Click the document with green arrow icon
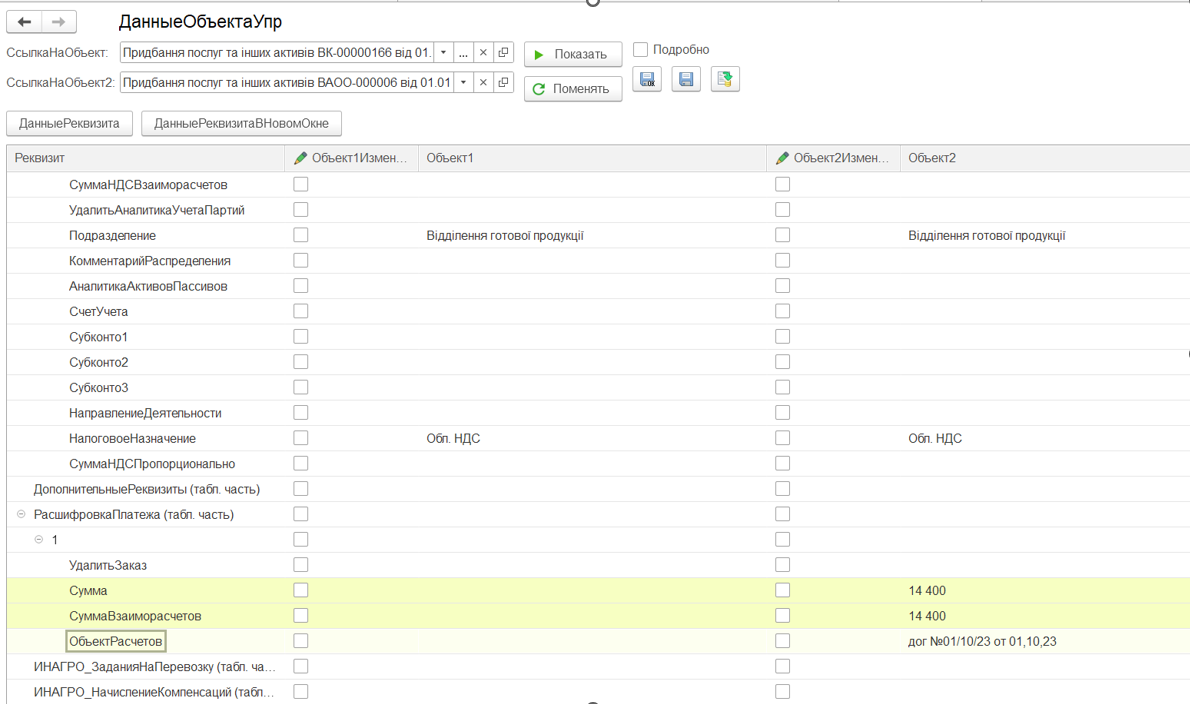 pos(725,79)
